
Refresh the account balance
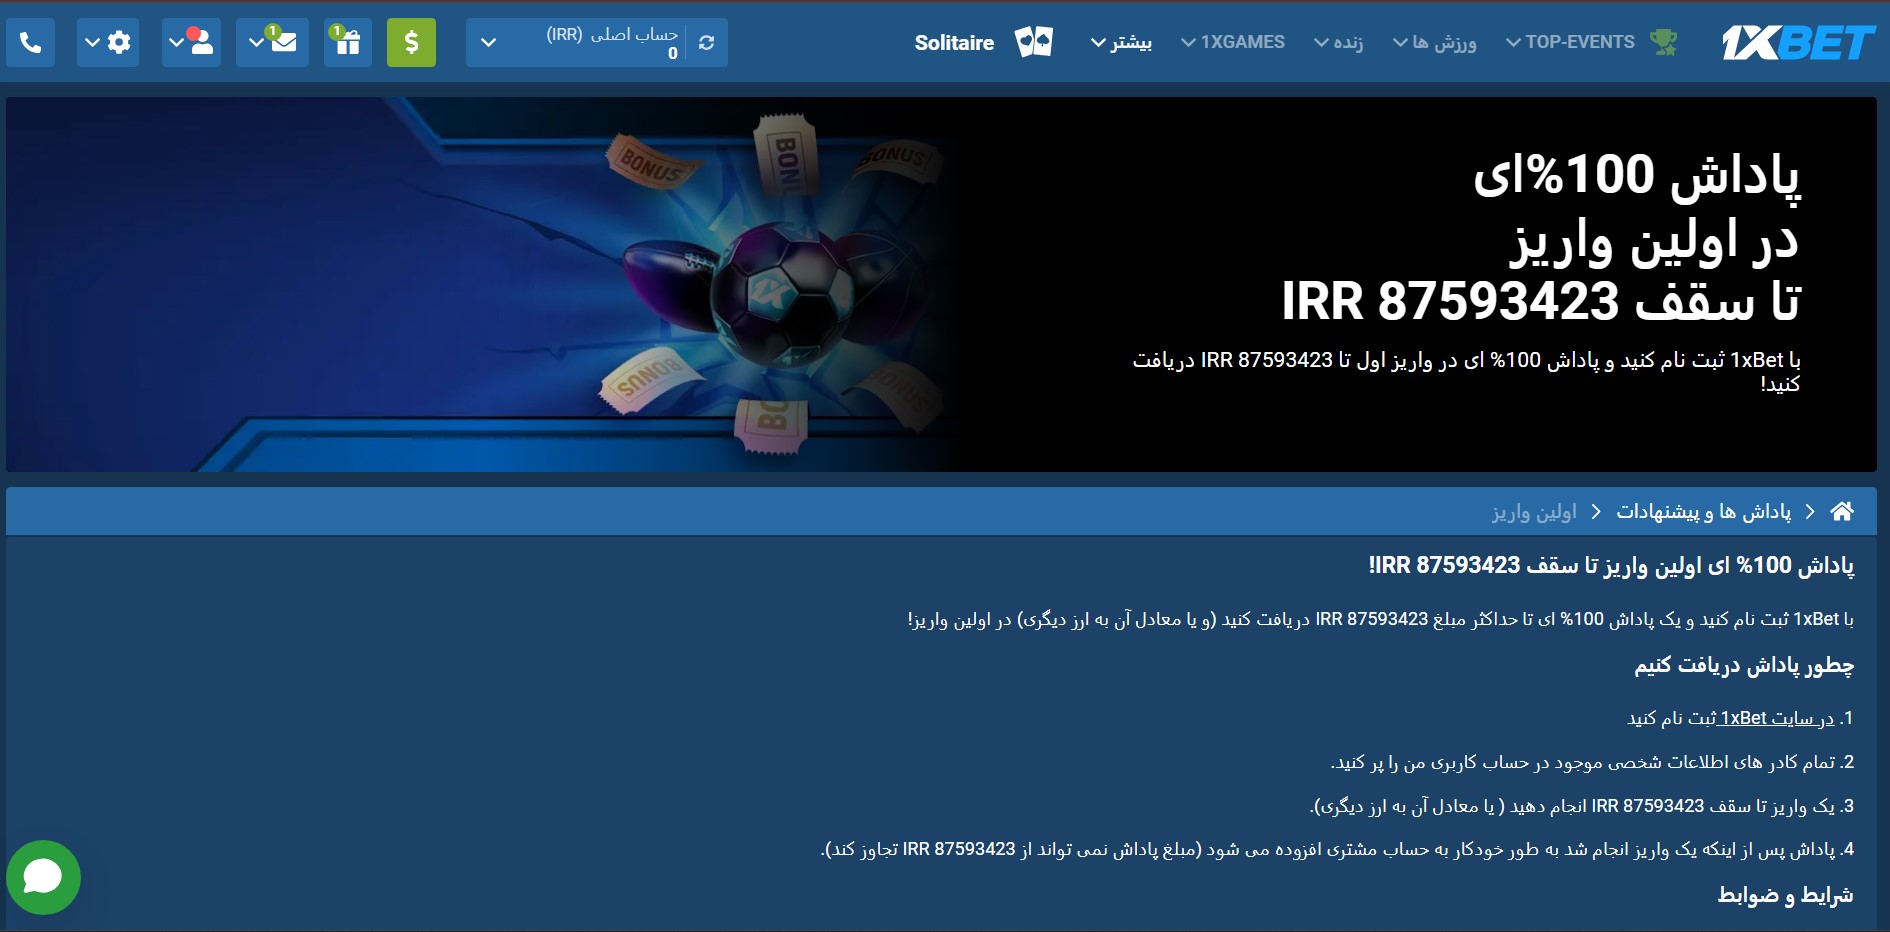[706, 43]
